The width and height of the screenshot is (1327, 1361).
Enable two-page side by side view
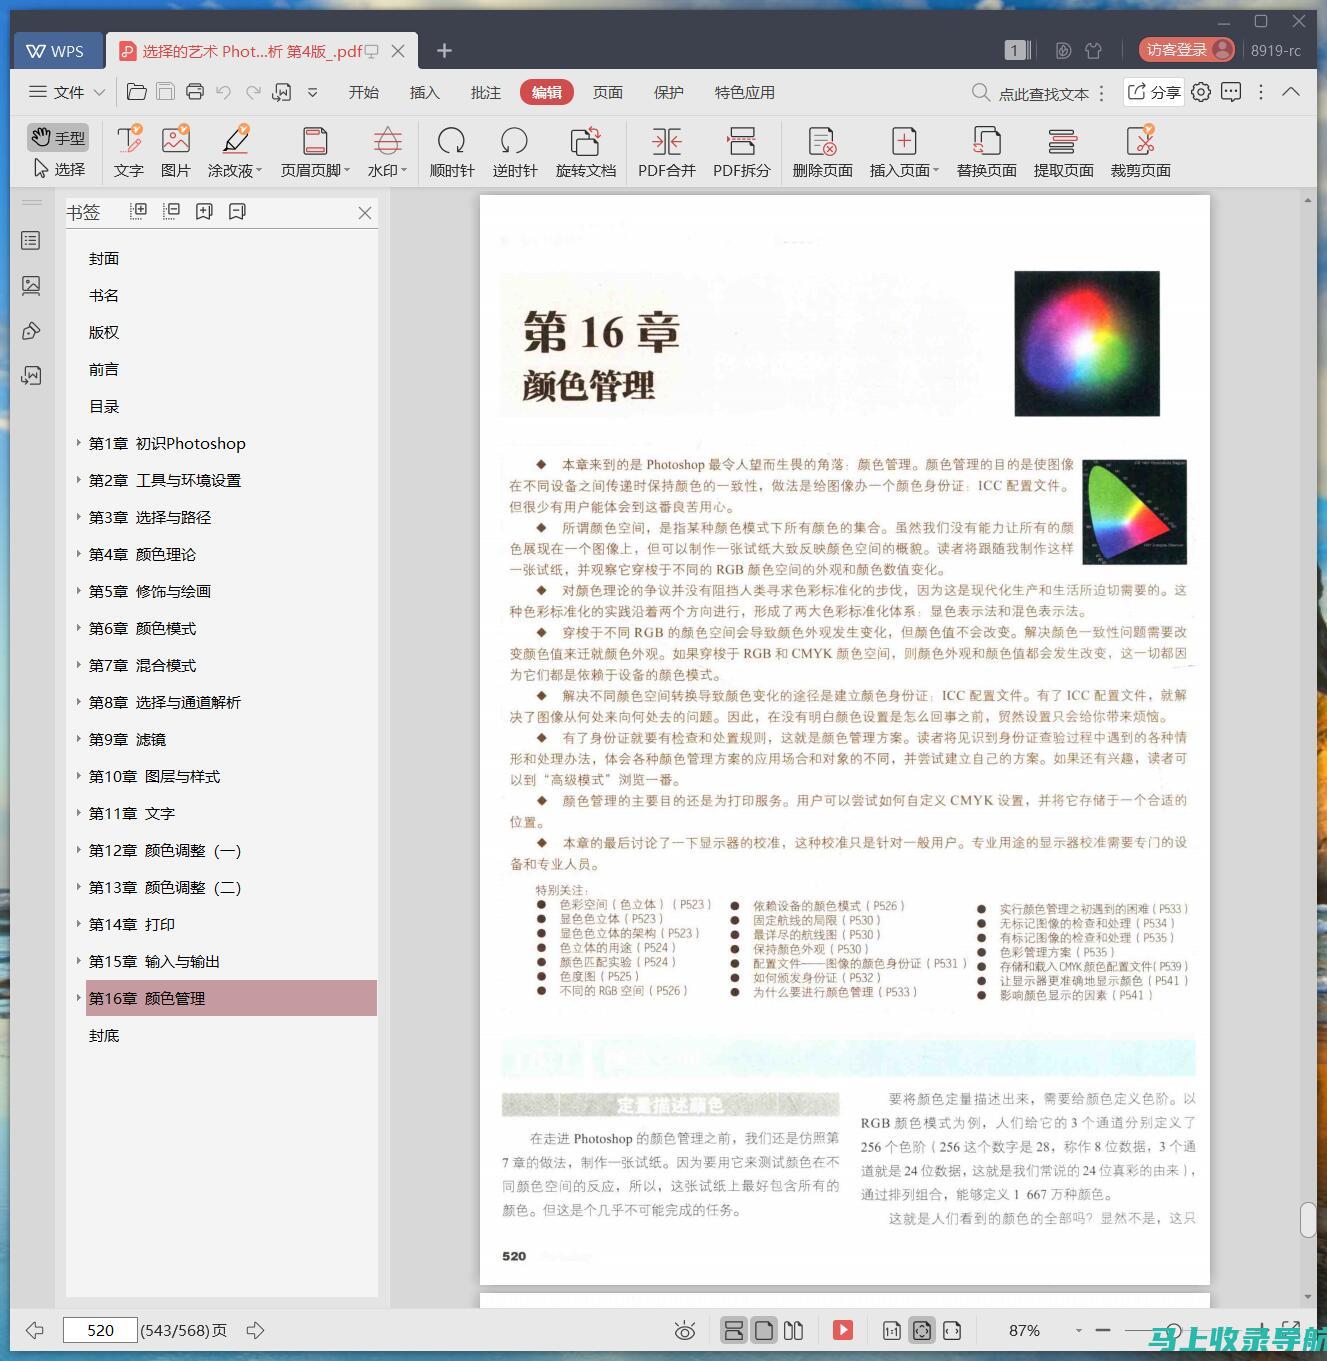point(794,1330)
